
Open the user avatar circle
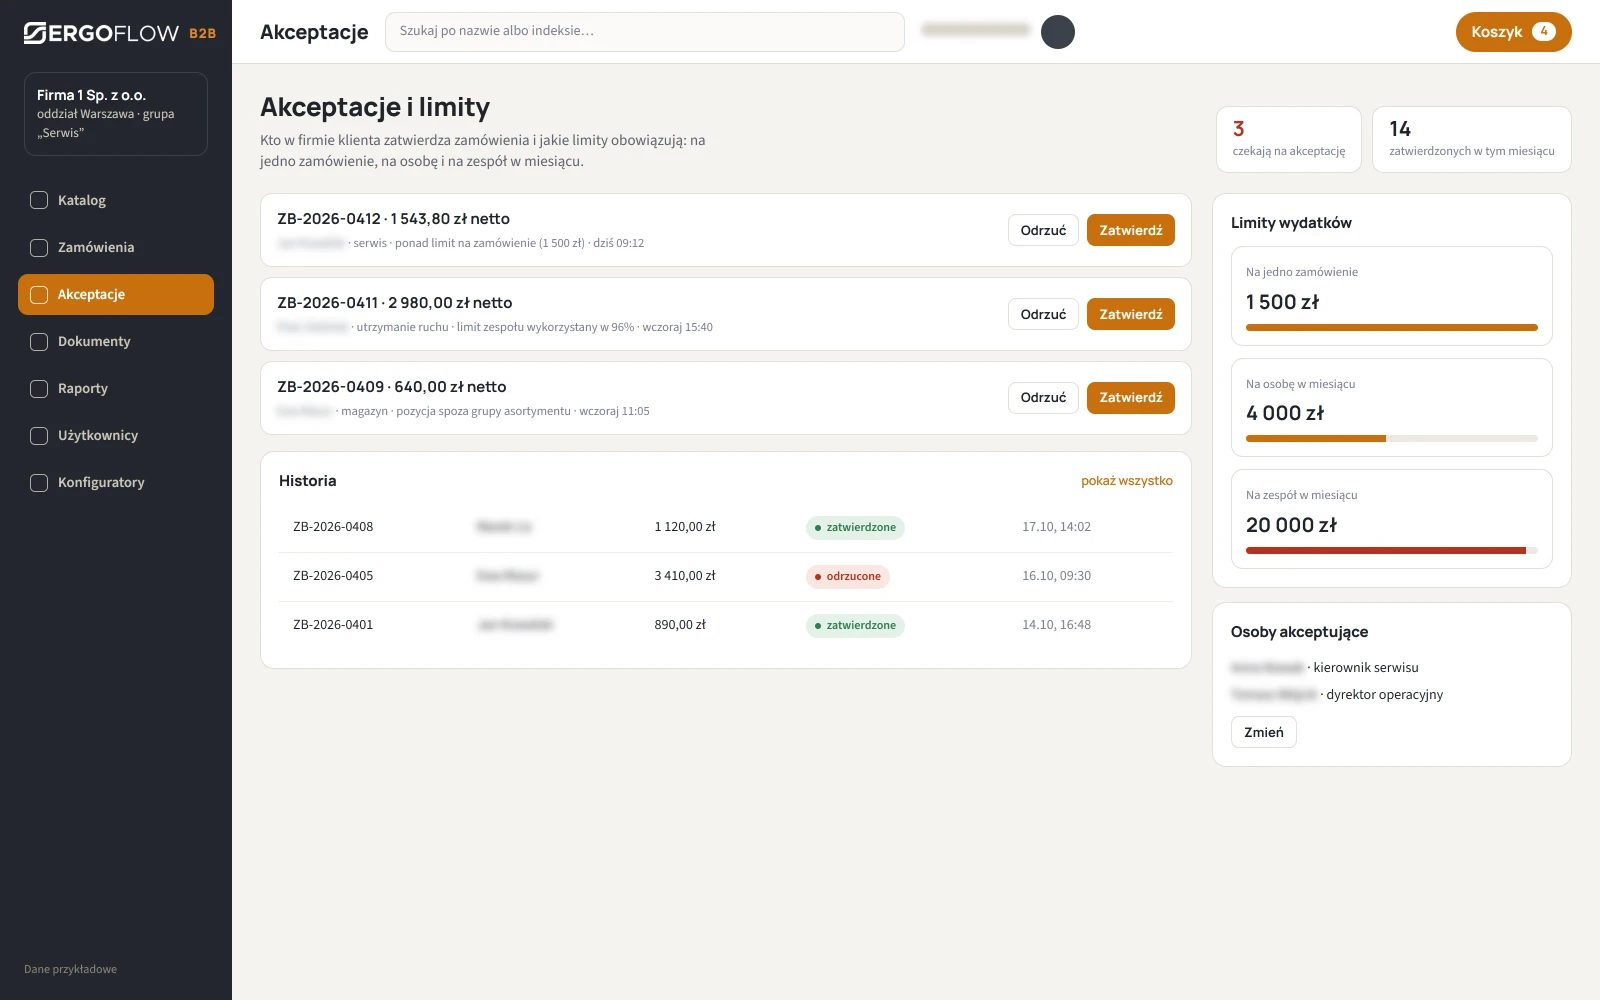[1058, 32]
